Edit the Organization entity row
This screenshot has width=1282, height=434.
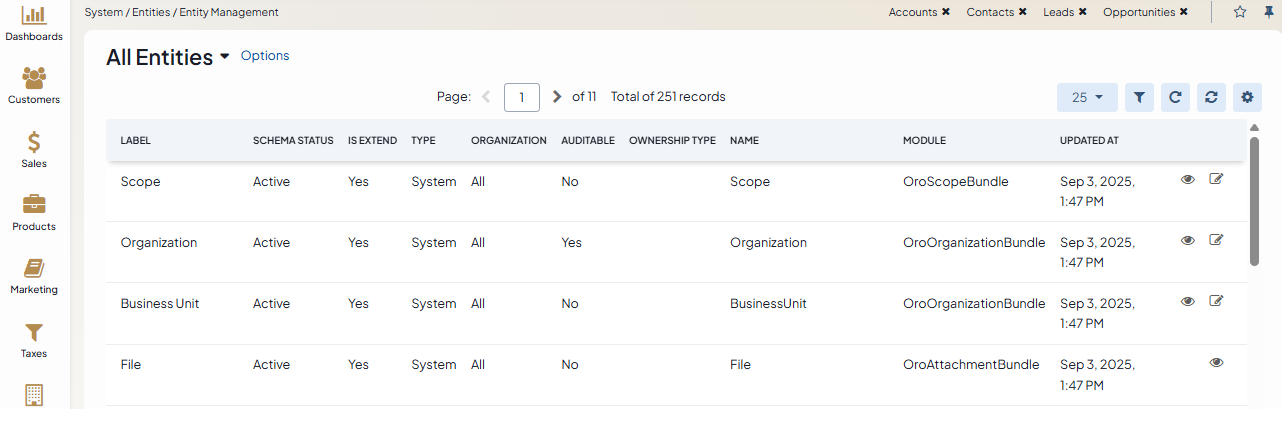[x=1216, y=240]
